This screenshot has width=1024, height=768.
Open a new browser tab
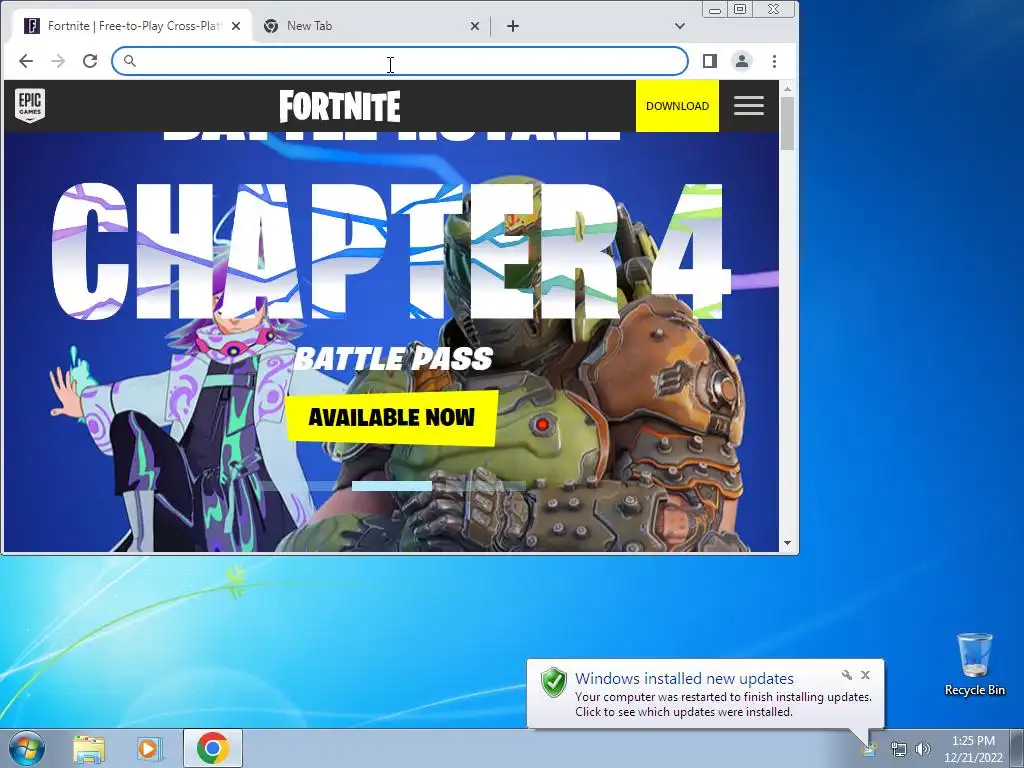point(513,26)
